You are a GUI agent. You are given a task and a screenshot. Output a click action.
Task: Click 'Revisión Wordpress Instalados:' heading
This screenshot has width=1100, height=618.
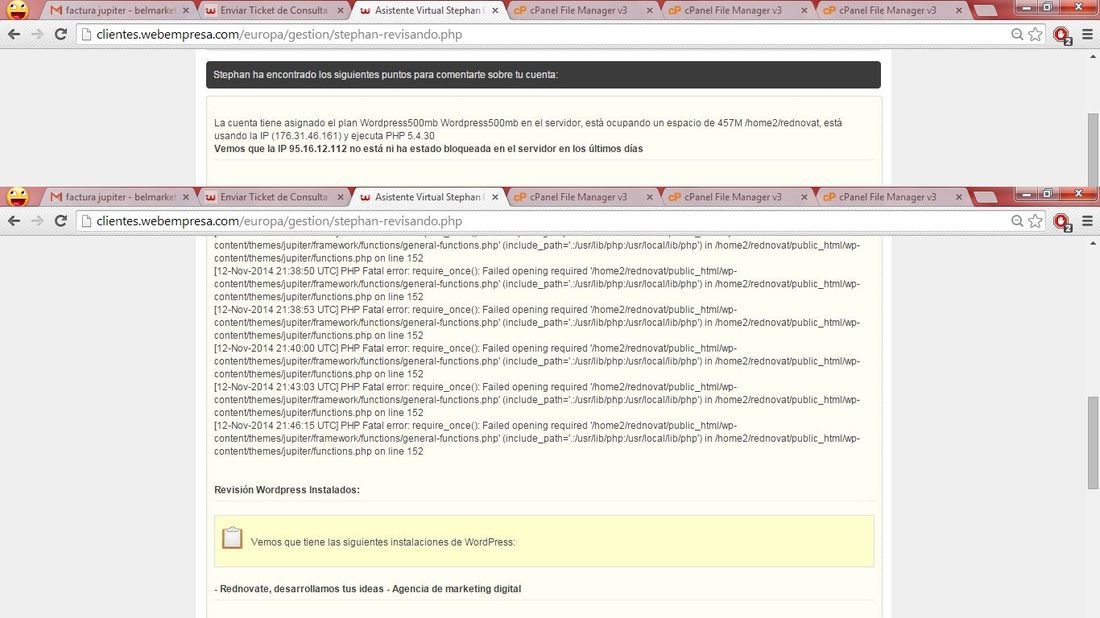[x=286, y=490]
